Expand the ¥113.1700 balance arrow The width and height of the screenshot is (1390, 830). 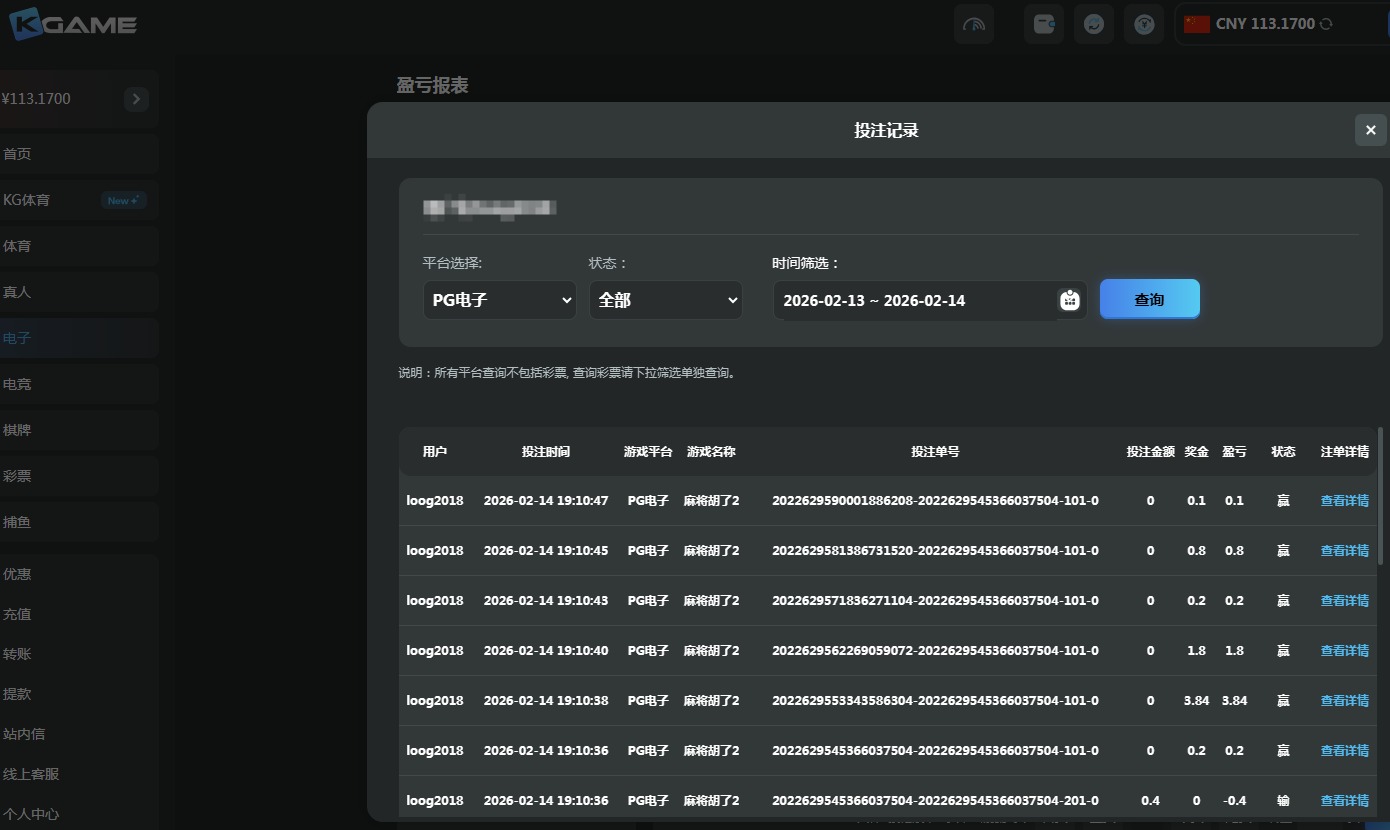pyautogui.click(x=136, y=98)
